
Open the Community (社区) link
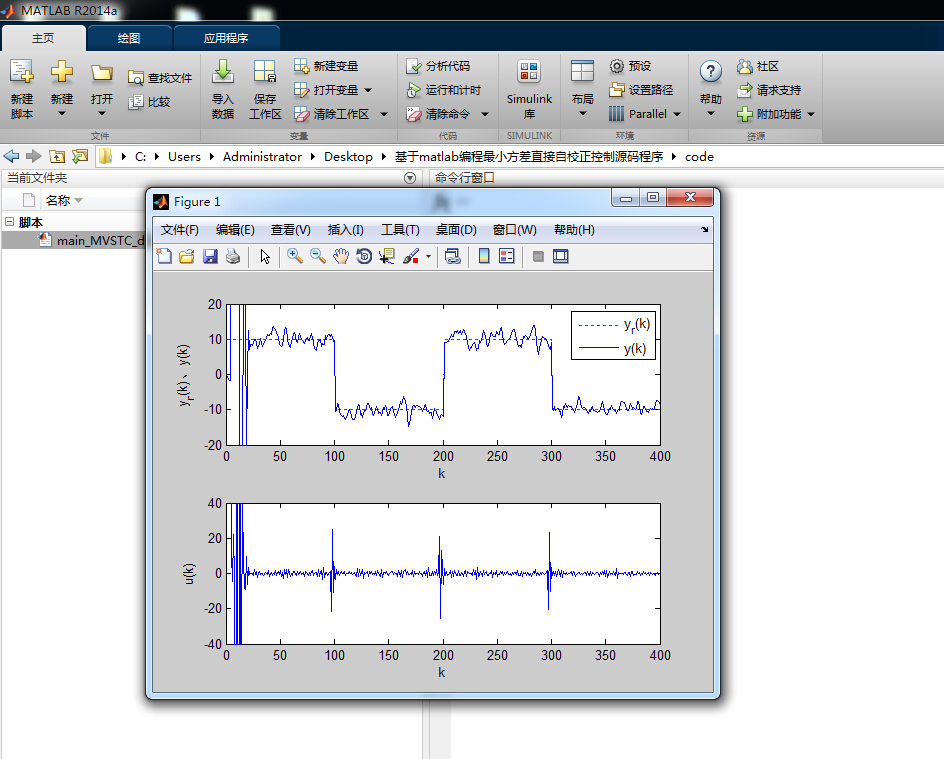(758, 66)
